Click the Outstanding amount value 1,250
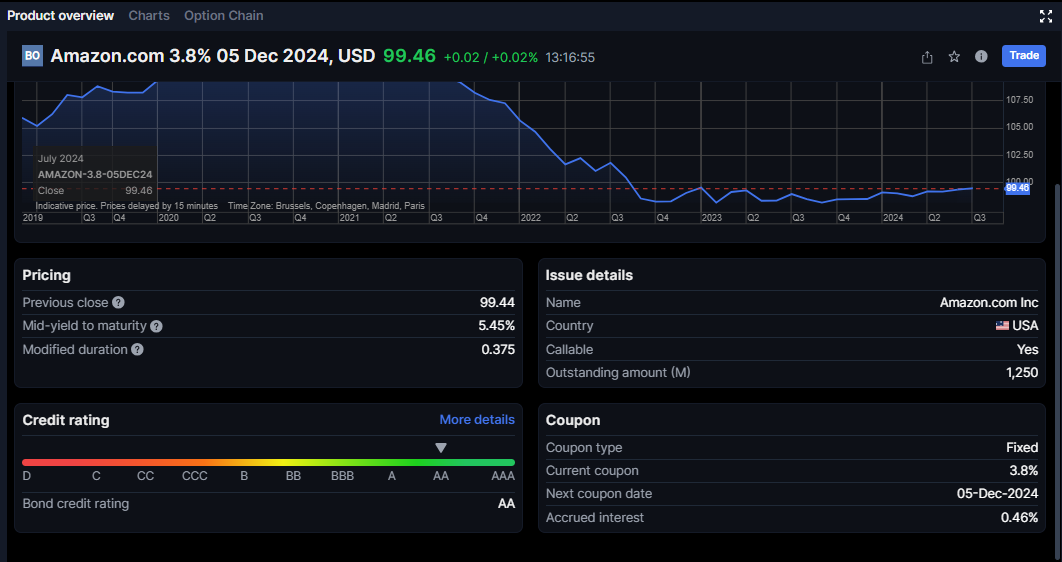Screen dimensions: 1062x562 pyautogui.click(x=1022, y=372)
